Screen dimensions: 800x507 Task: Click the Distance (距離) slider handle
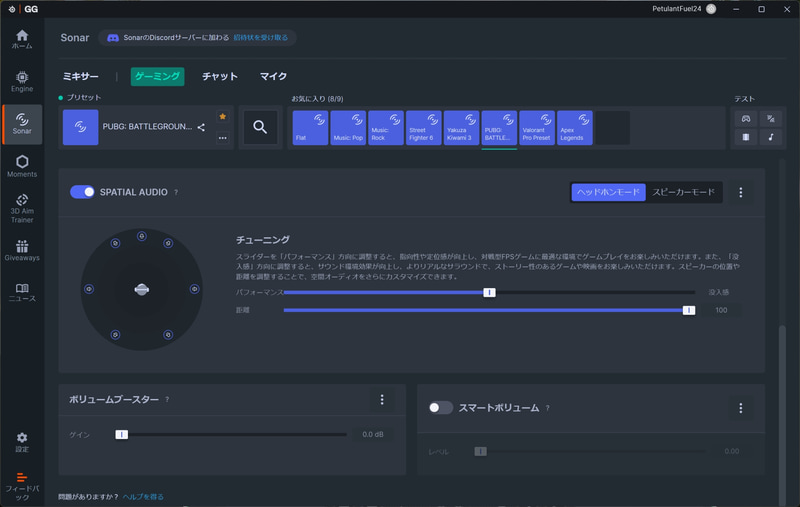pos(689,310)
